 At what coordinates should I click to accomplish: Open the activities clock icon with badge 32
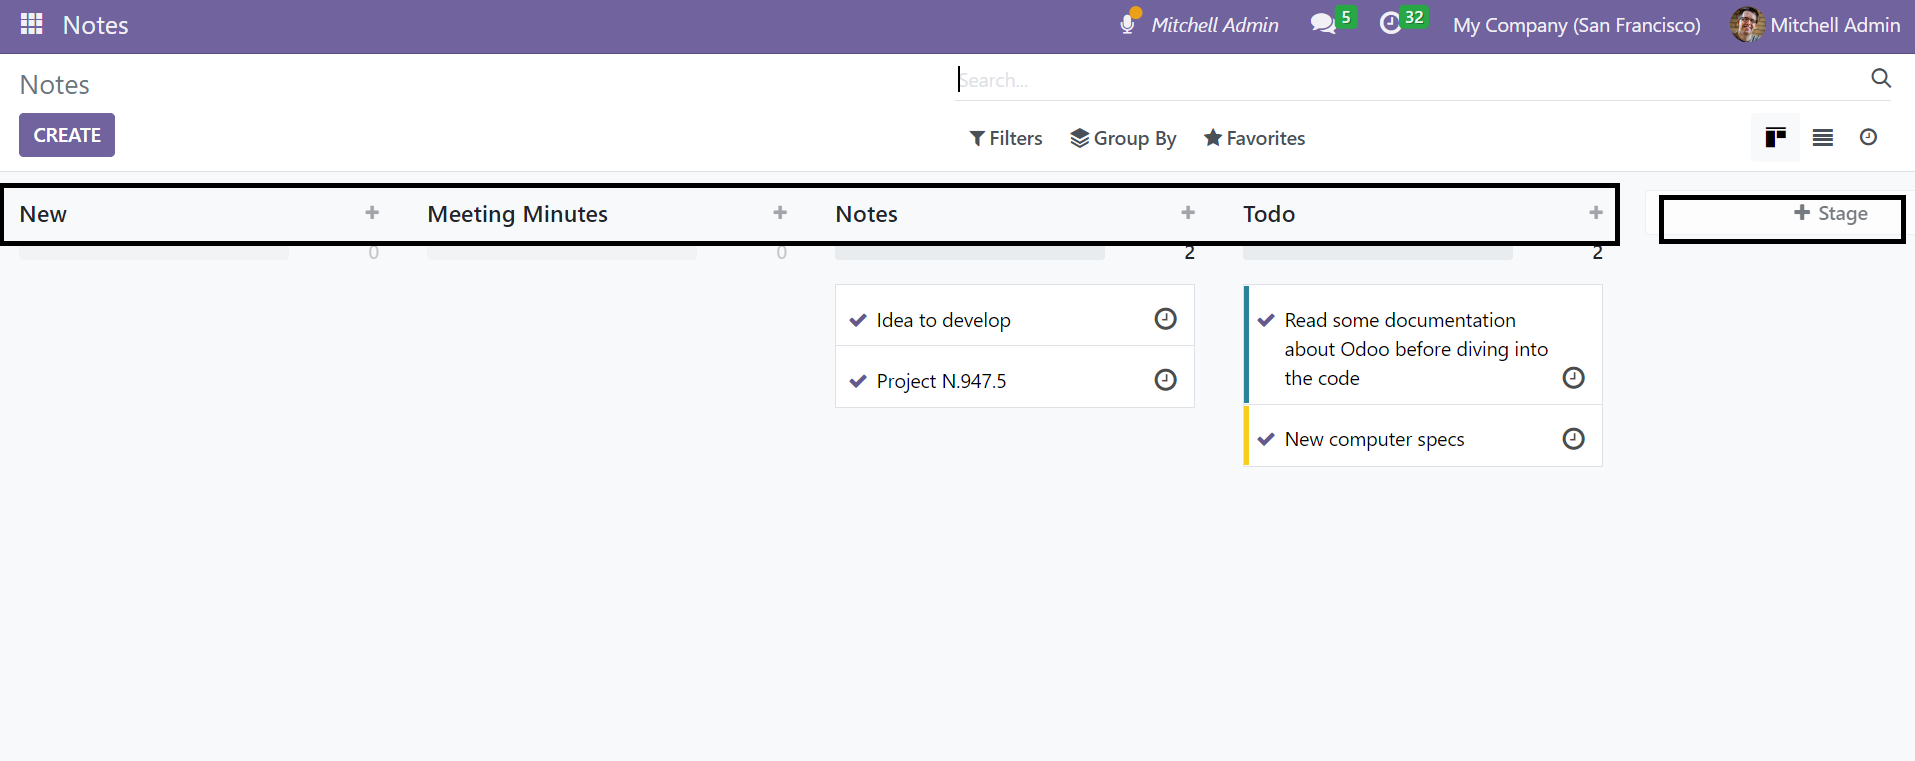[x=1390, y=24]
